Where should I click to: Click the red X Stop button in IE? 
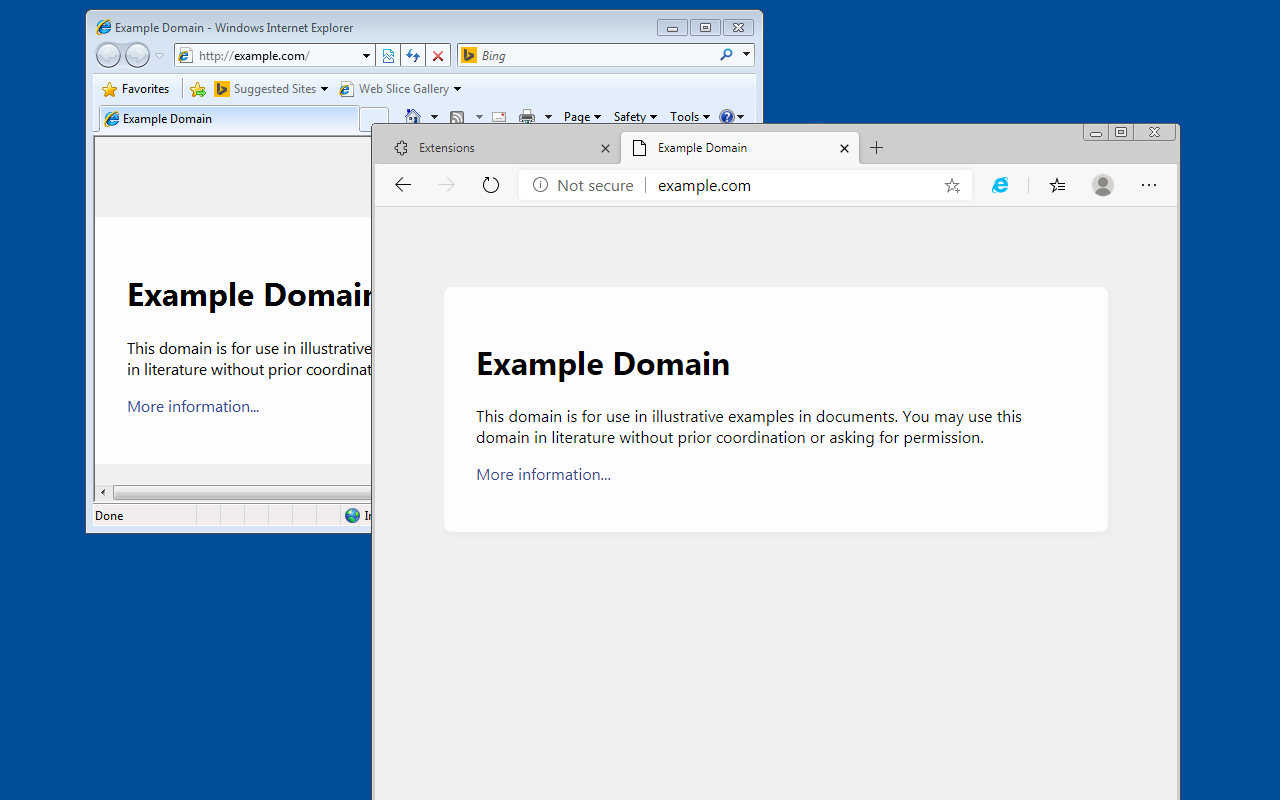click(438, 56)
